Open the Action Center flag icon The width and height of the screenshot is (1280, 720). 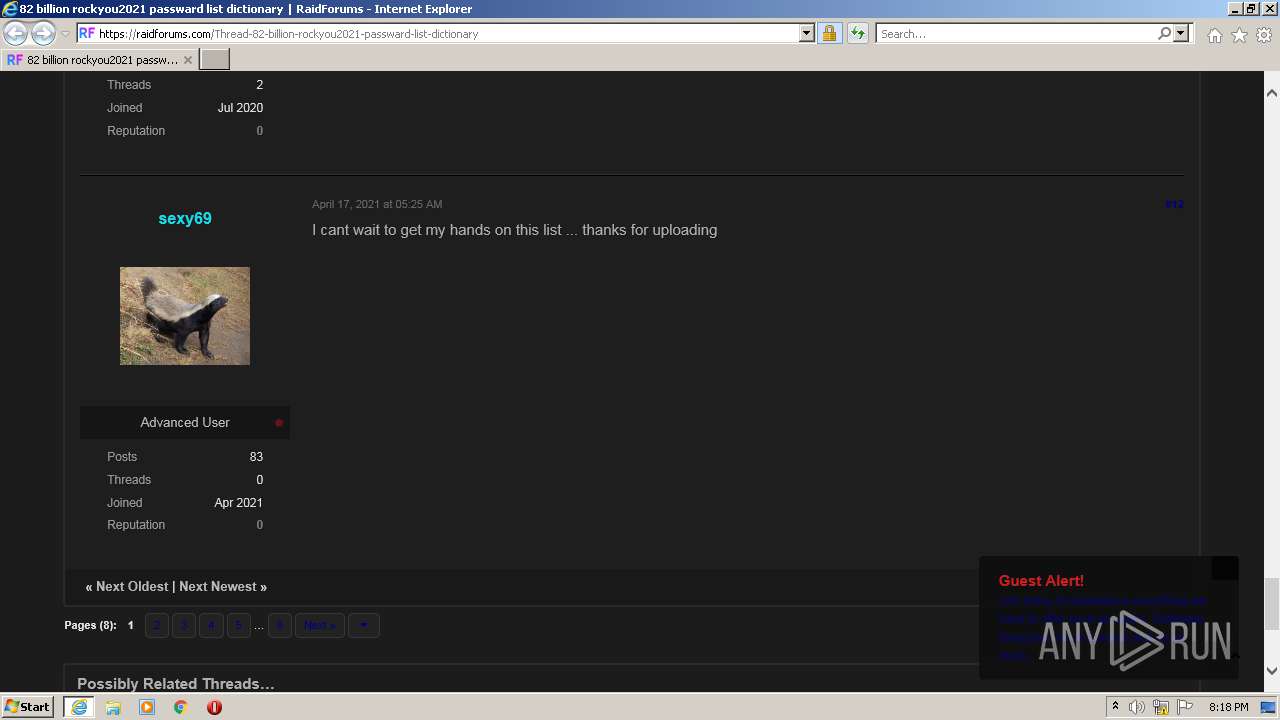1185,707
